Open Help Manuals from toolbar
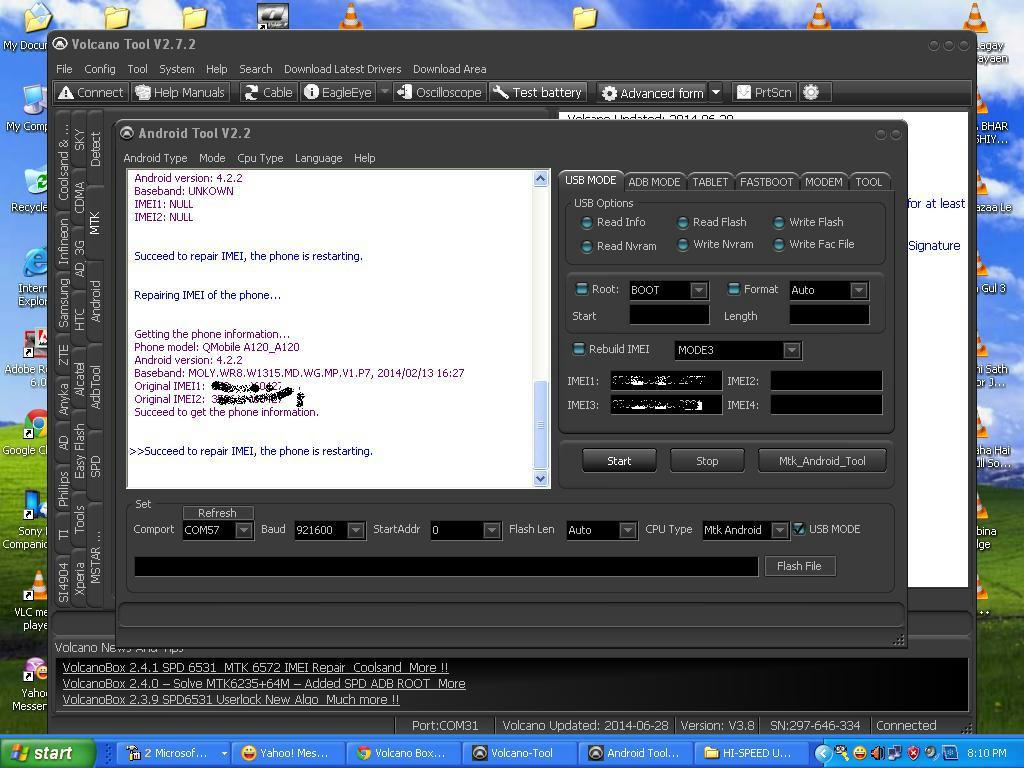This screenshot has width=1024, height=768. pos(181,93)
